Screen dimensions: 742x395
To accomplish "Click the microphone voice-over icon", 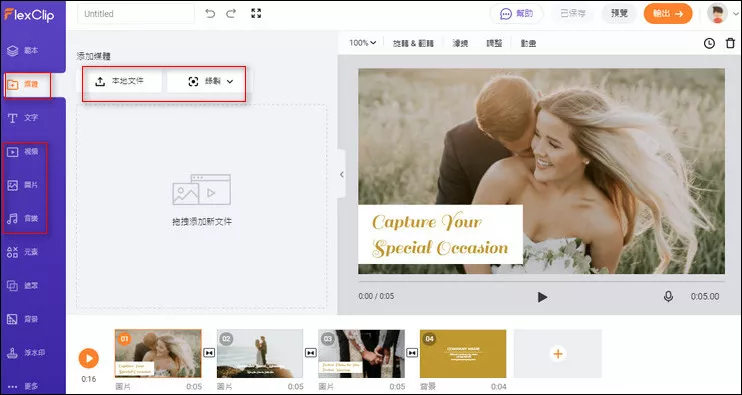I will pos(668,297).
